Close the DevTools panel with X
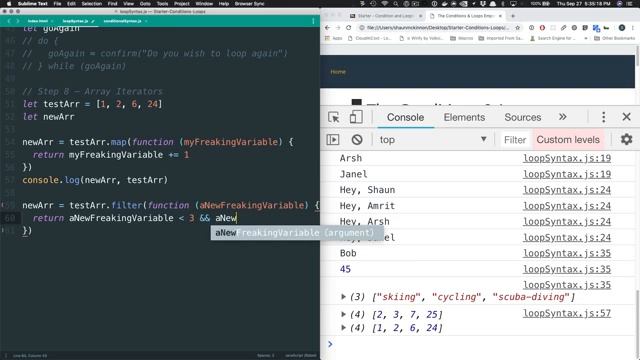 click(x=626, y=117)
